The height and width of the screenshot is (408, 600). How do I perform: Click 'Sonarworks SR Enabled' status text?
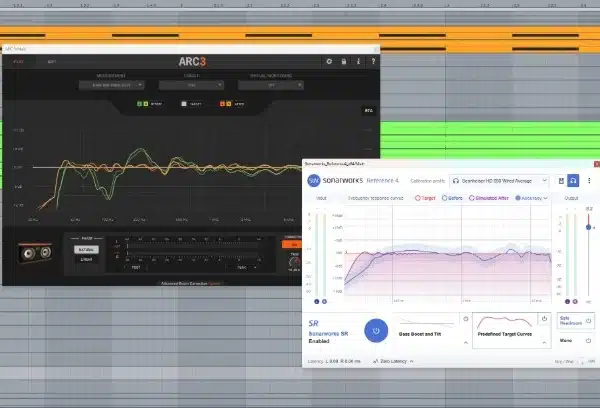(x=328, y=337)
